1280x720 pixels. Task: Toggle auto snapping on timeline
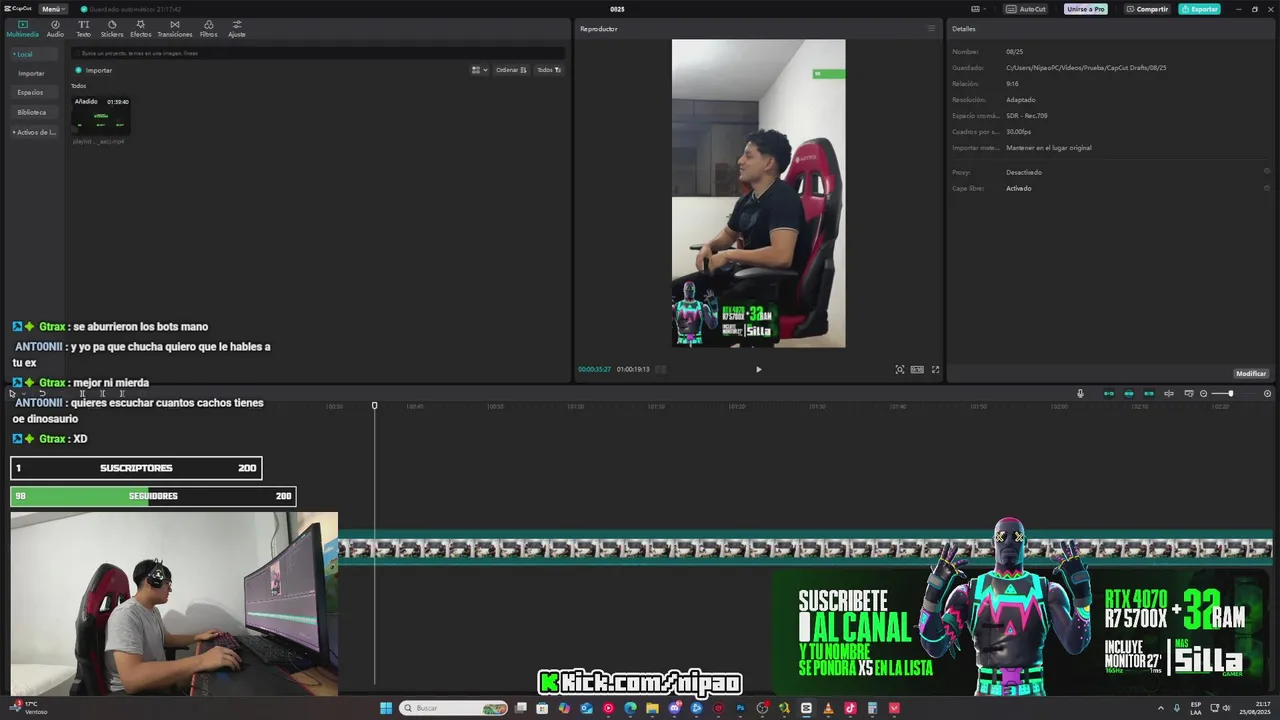(1129, 393)
